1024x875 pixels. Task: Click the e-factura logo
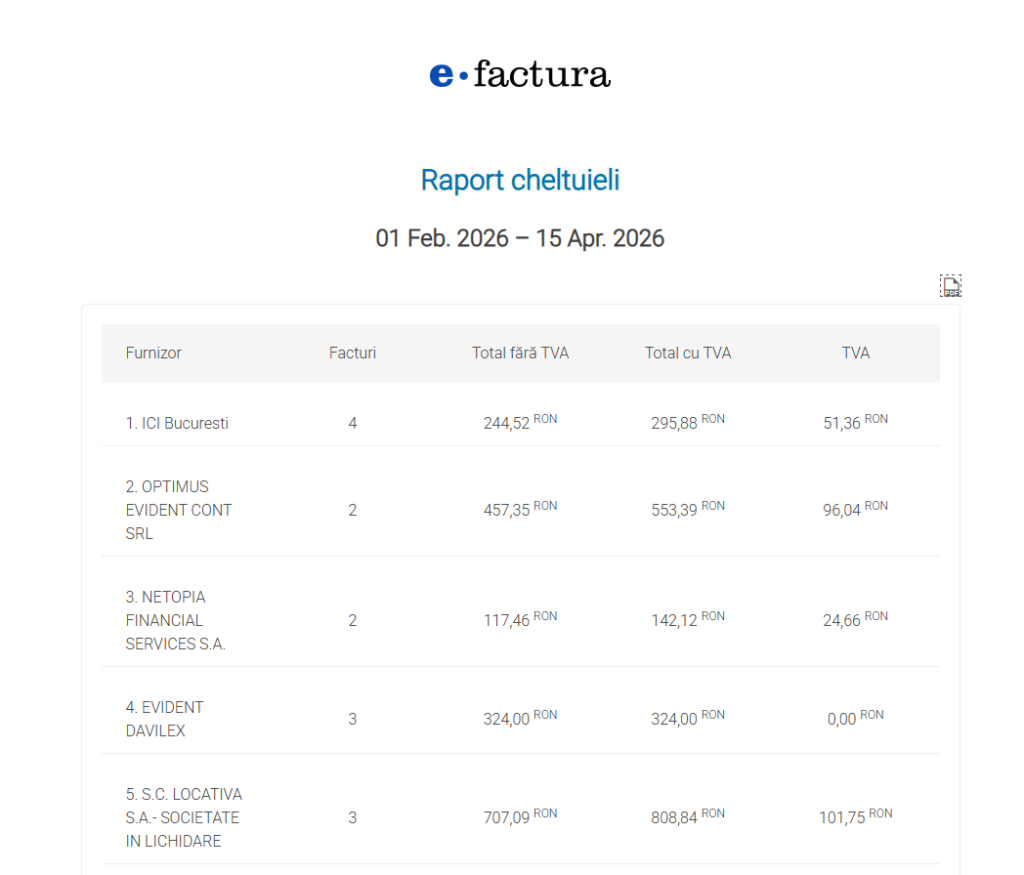click(520, 75)
